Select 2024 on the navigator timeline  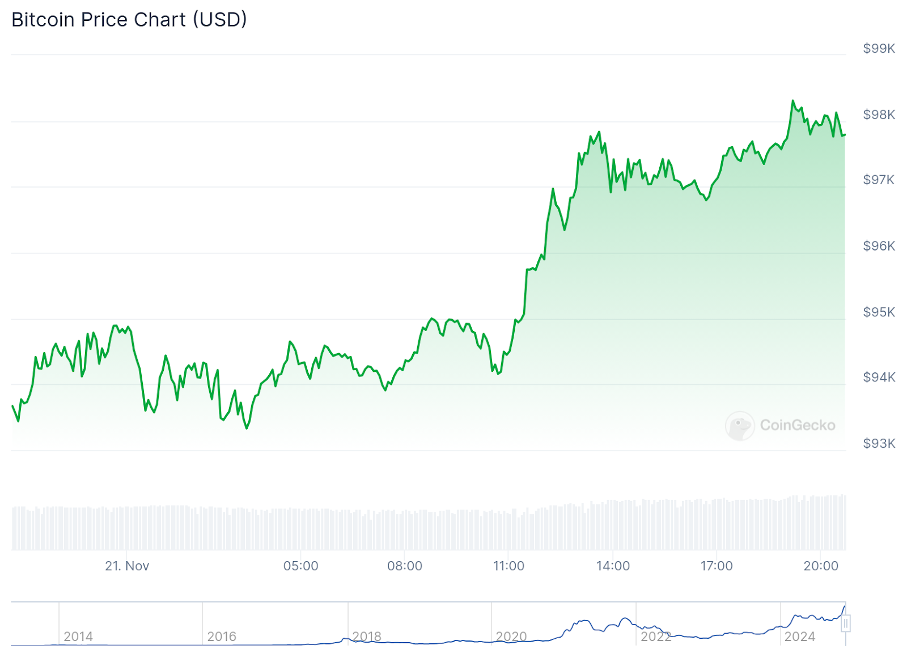800,636
